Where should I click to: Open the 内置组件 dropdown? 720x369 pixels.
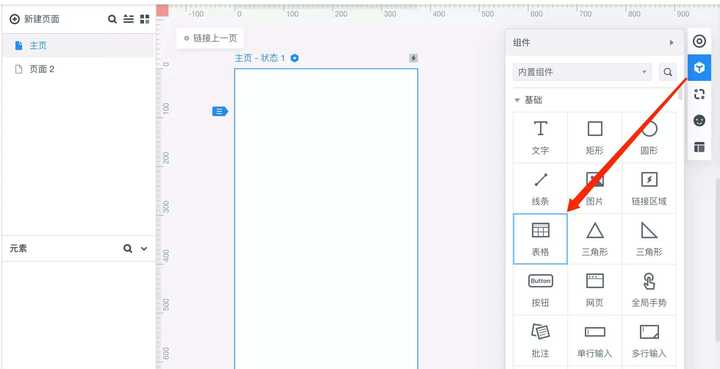coord(582,72)
